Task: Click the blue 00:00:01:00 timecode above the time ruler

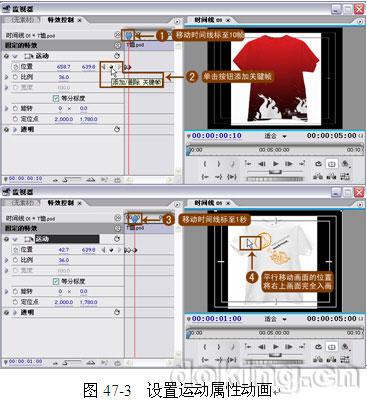Action: click(217, 319)
